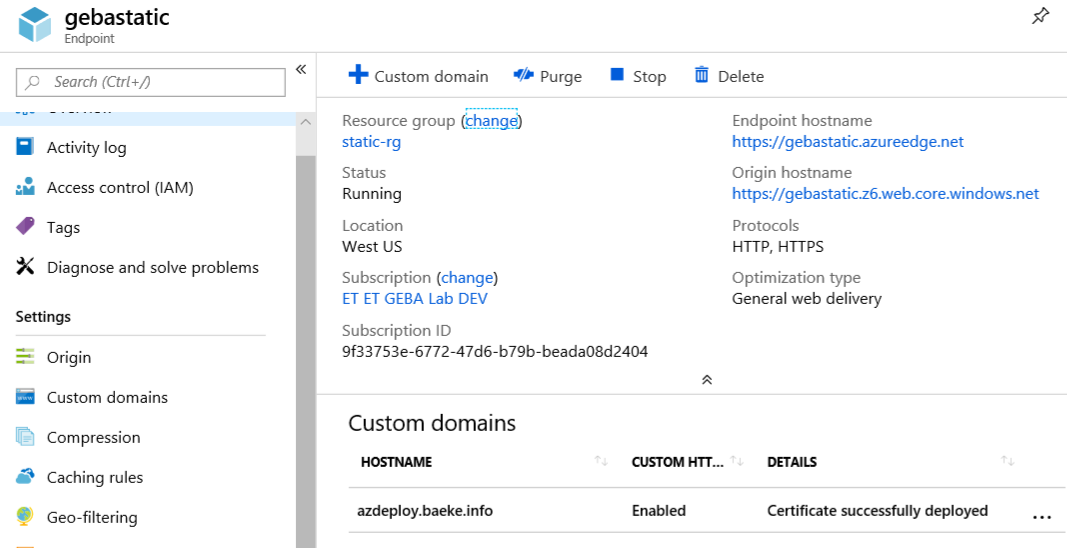Collapse the essentials section with up chevron

[x=706, y=380]
